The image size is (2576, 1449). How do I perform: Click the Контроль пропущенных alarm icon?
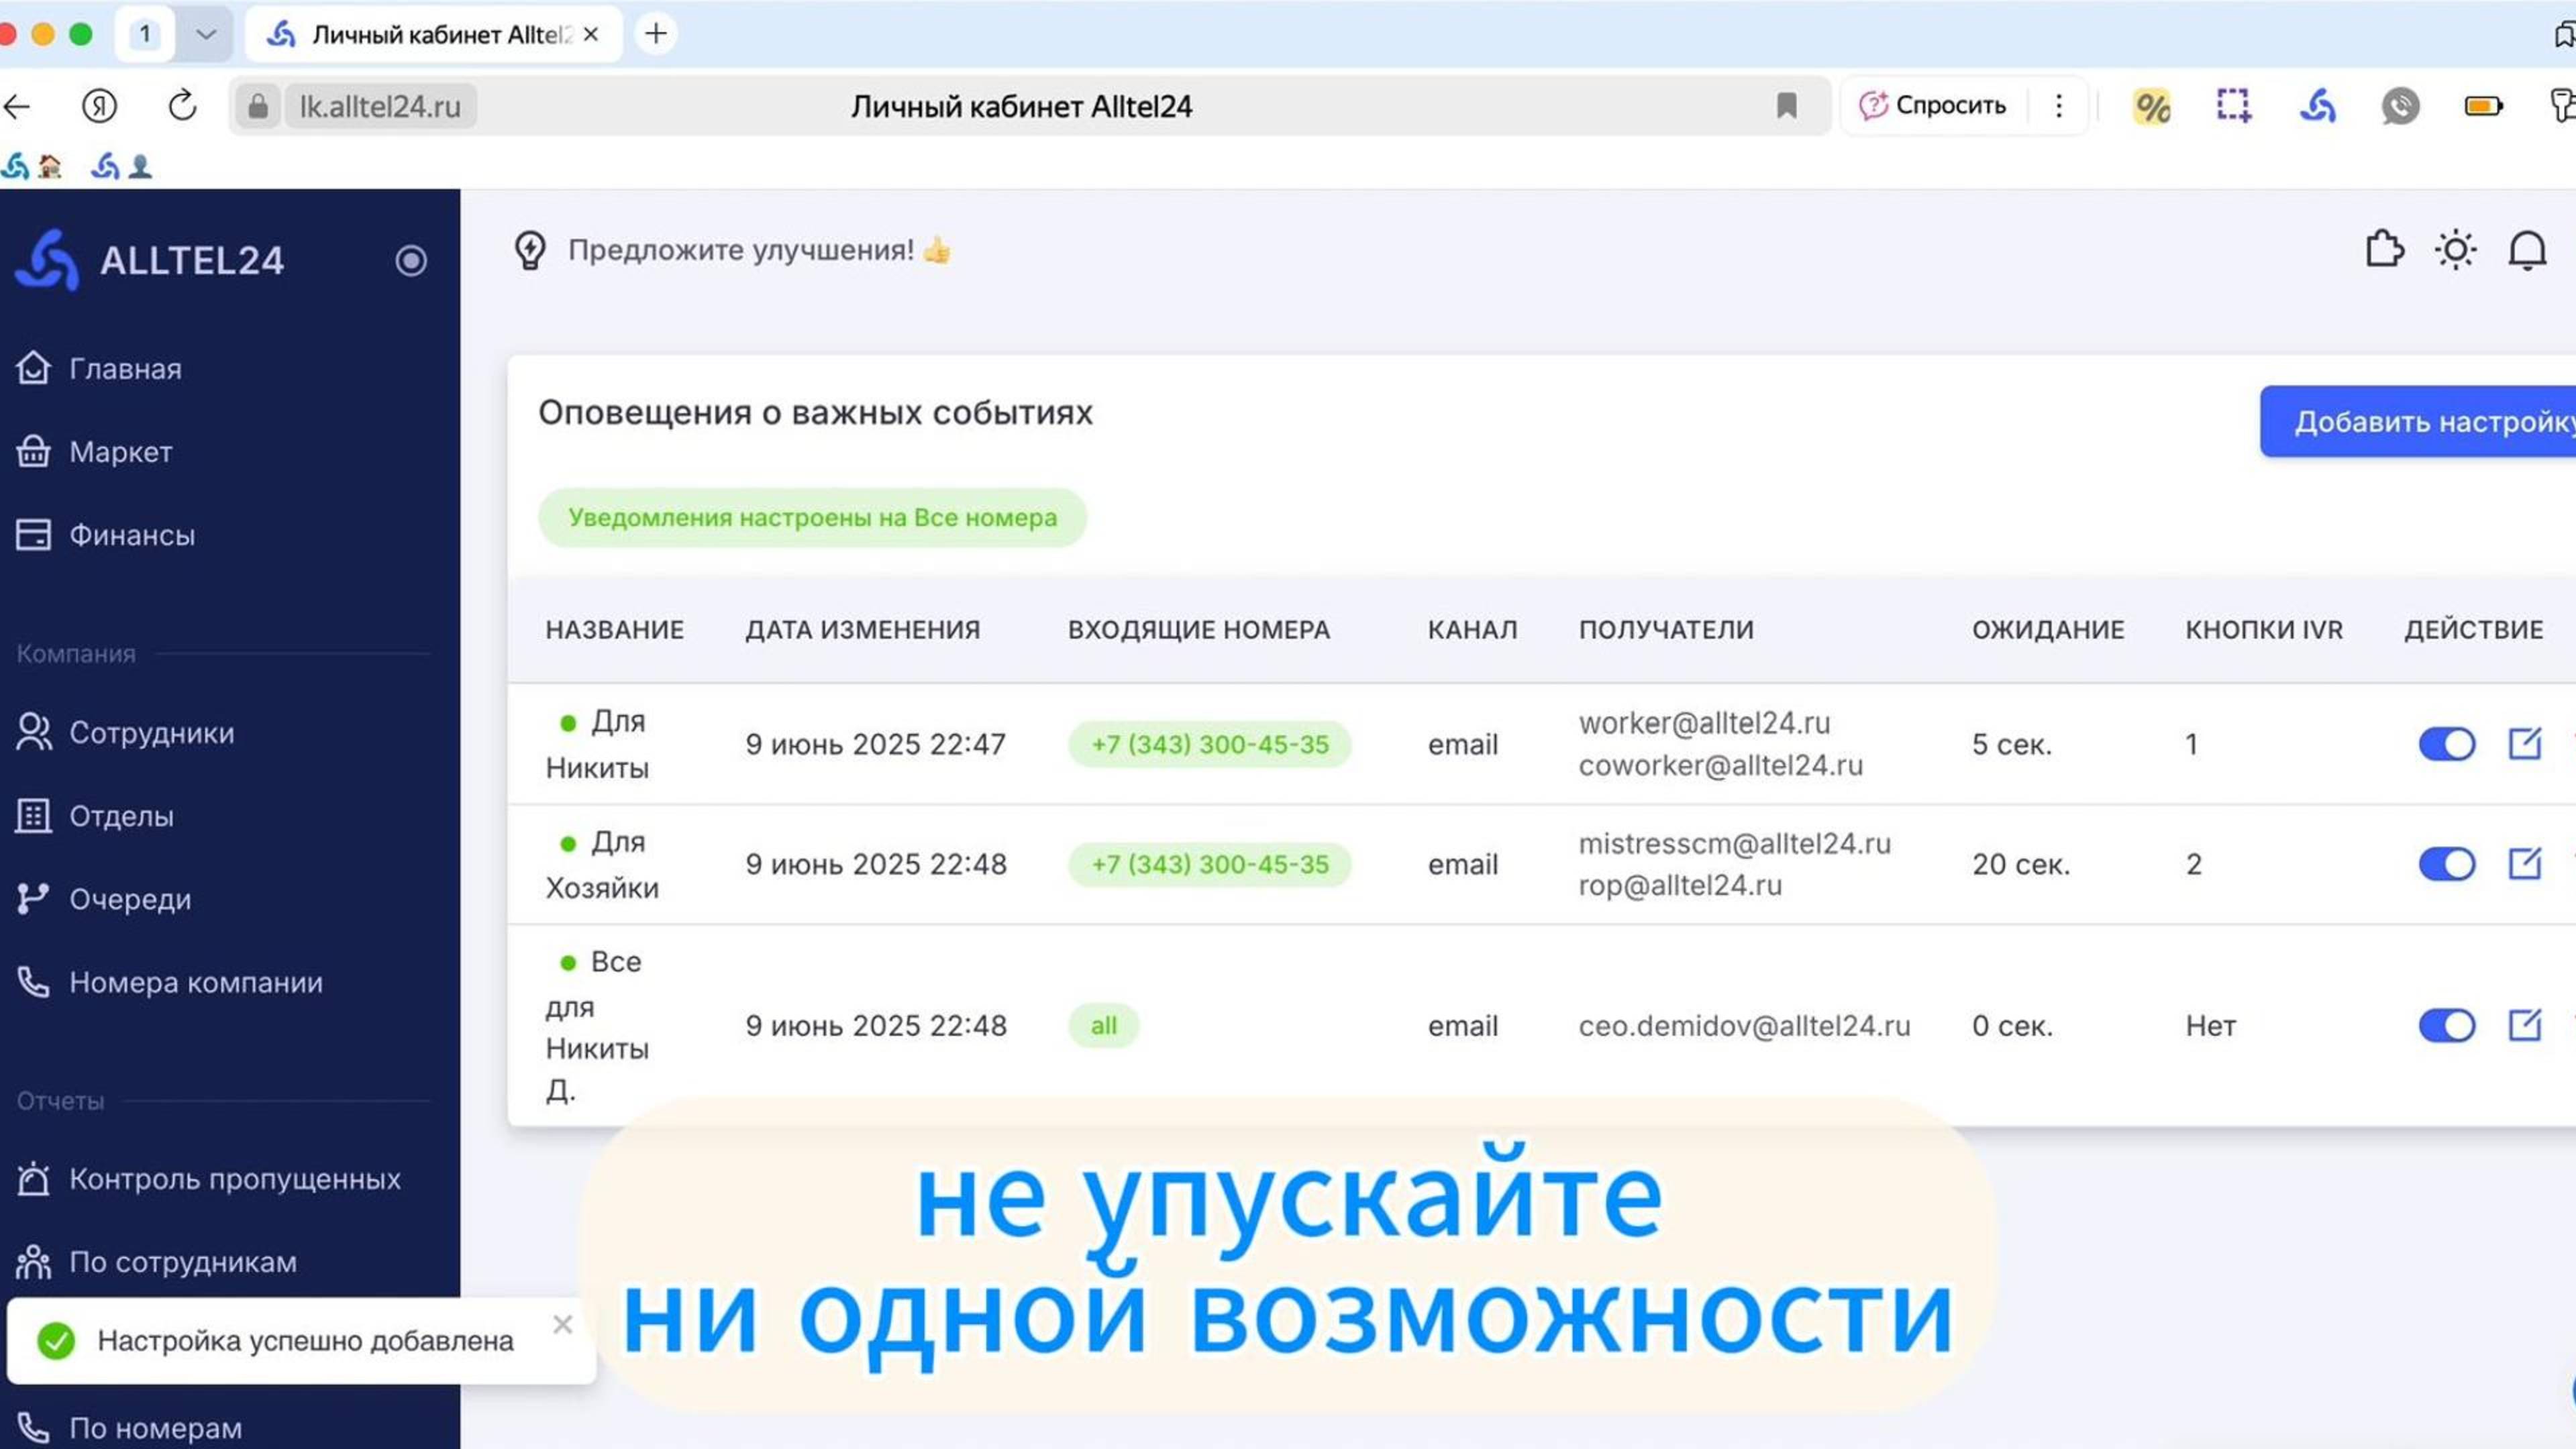coord(33,1178)
